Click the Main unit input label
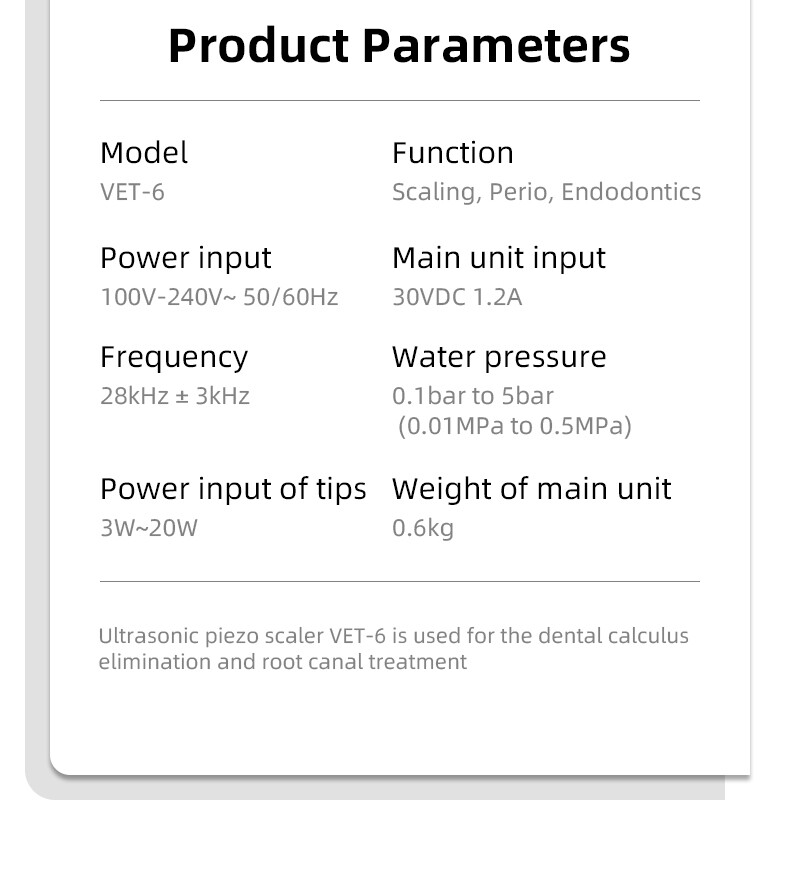The width and height of the screenshot is (800, 870). (498, 258)
